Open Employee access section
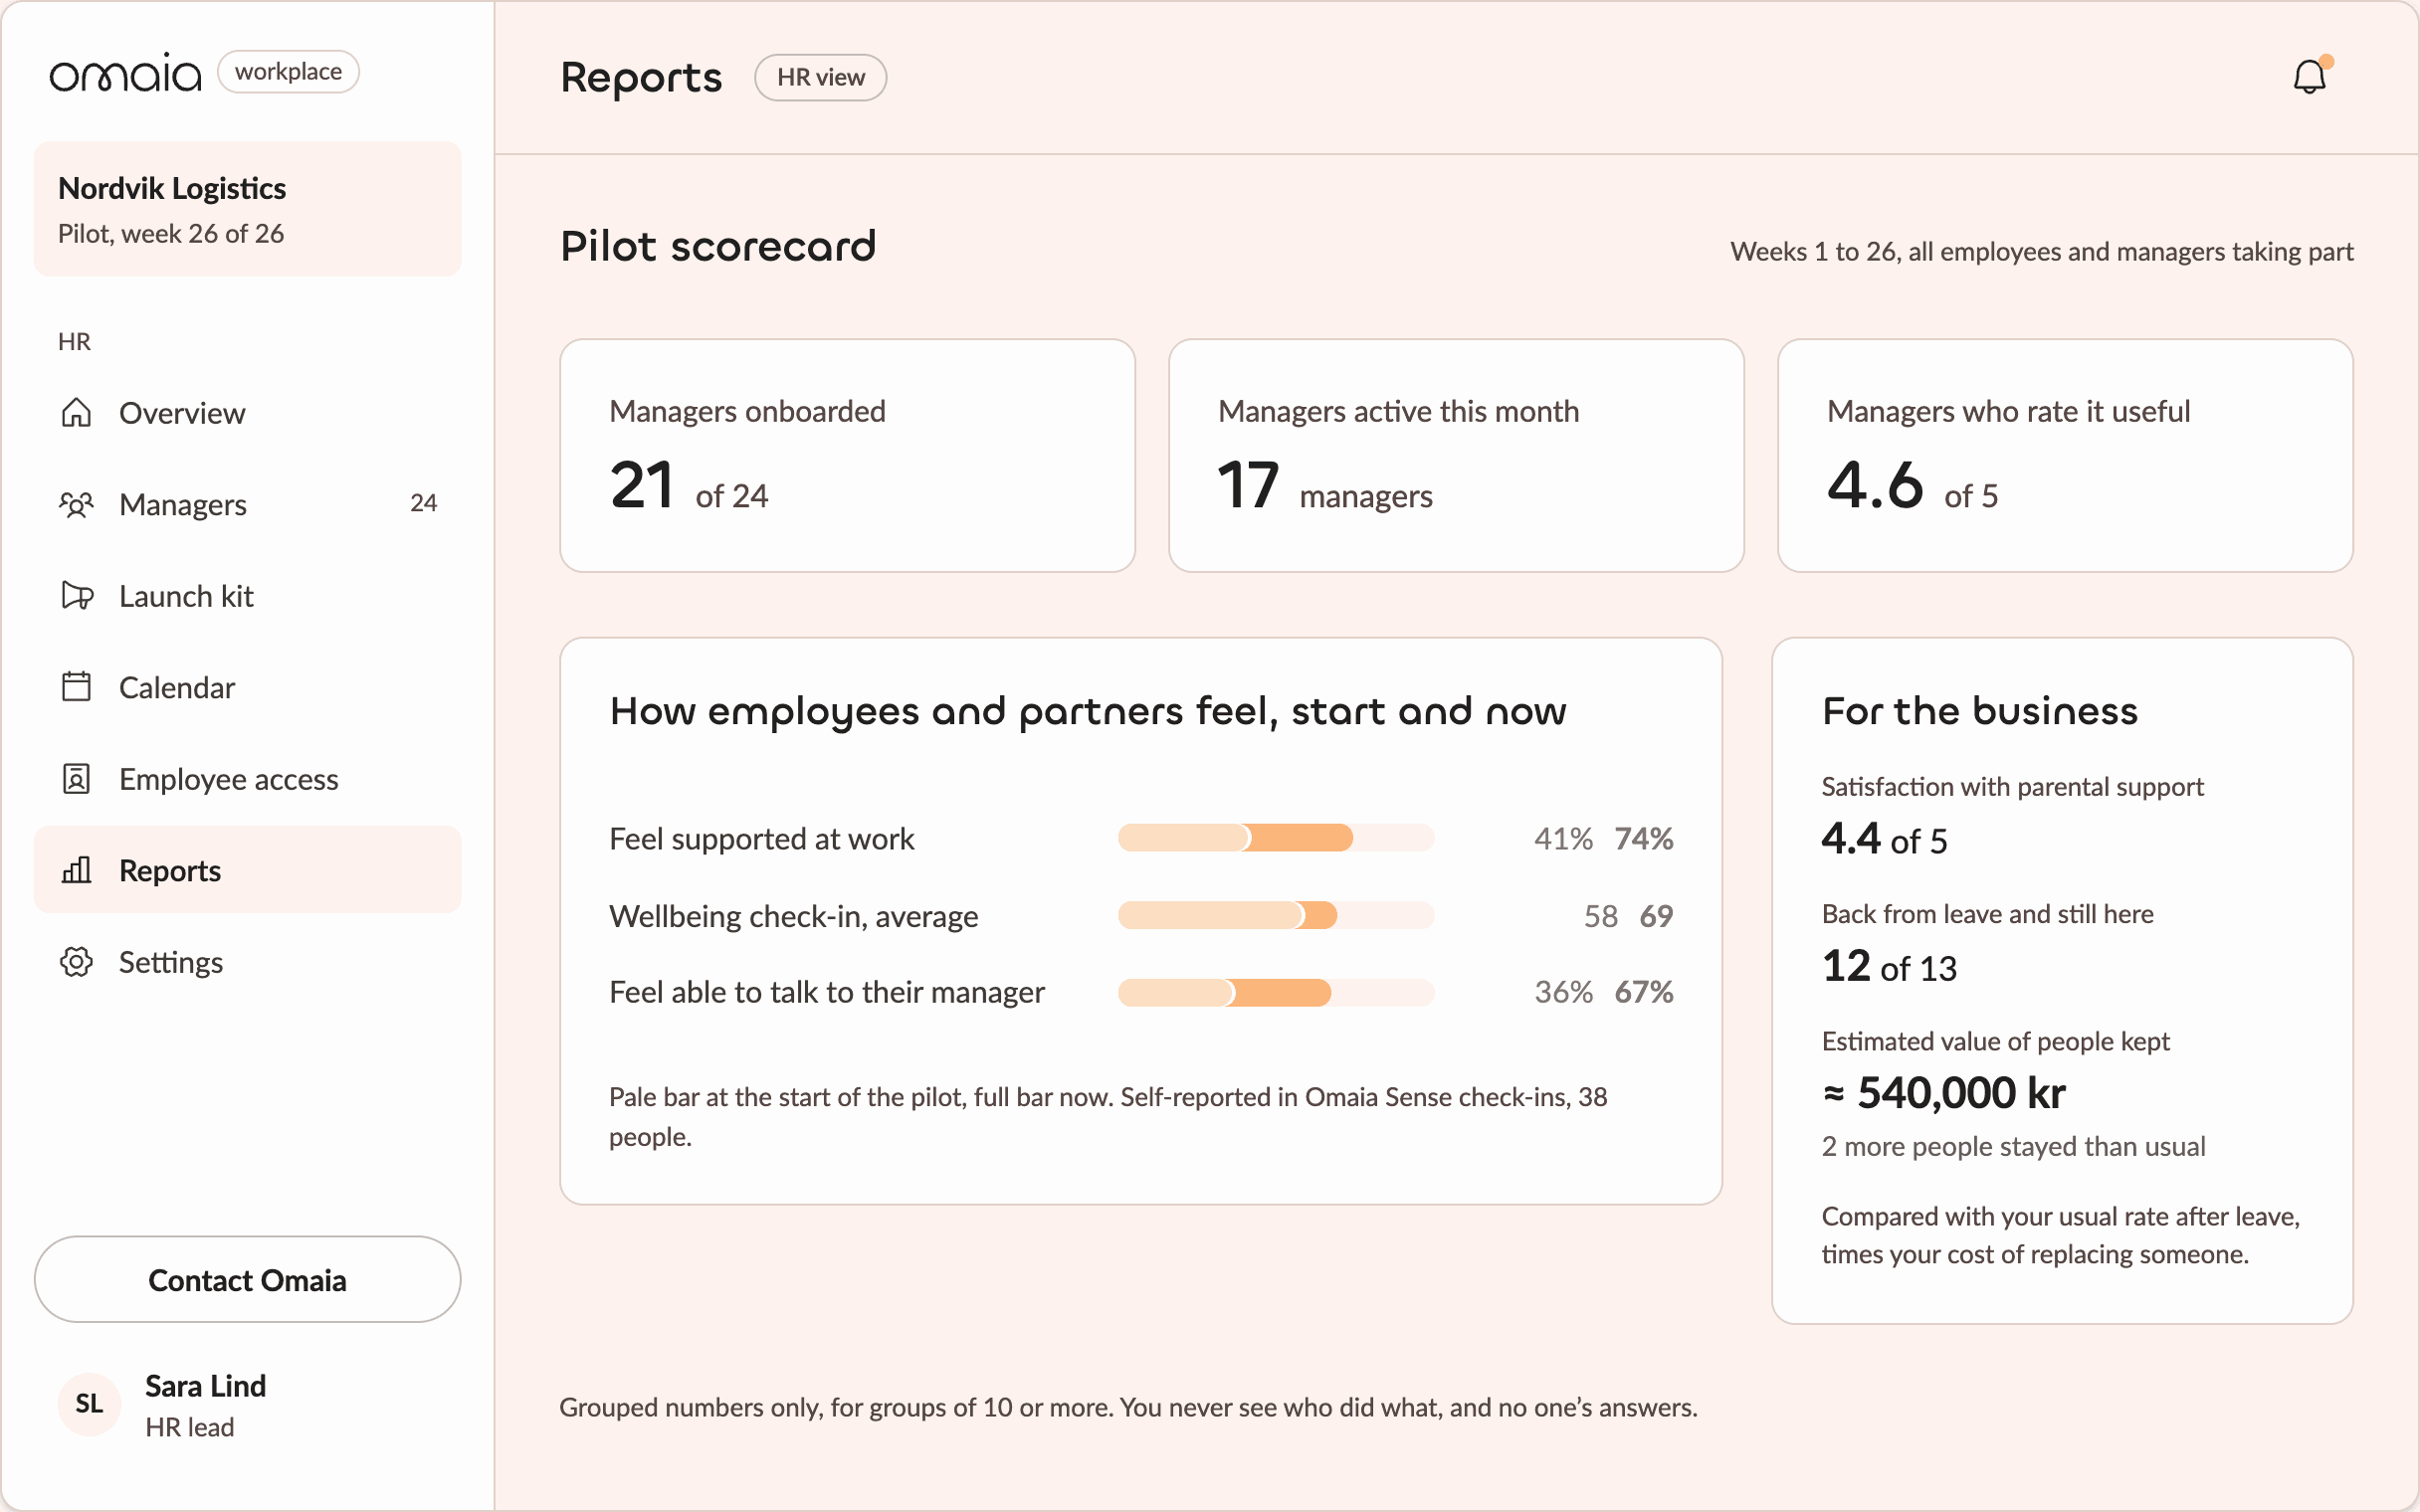This screenshot has width=2420, height=1512. (x=247, y=779)
